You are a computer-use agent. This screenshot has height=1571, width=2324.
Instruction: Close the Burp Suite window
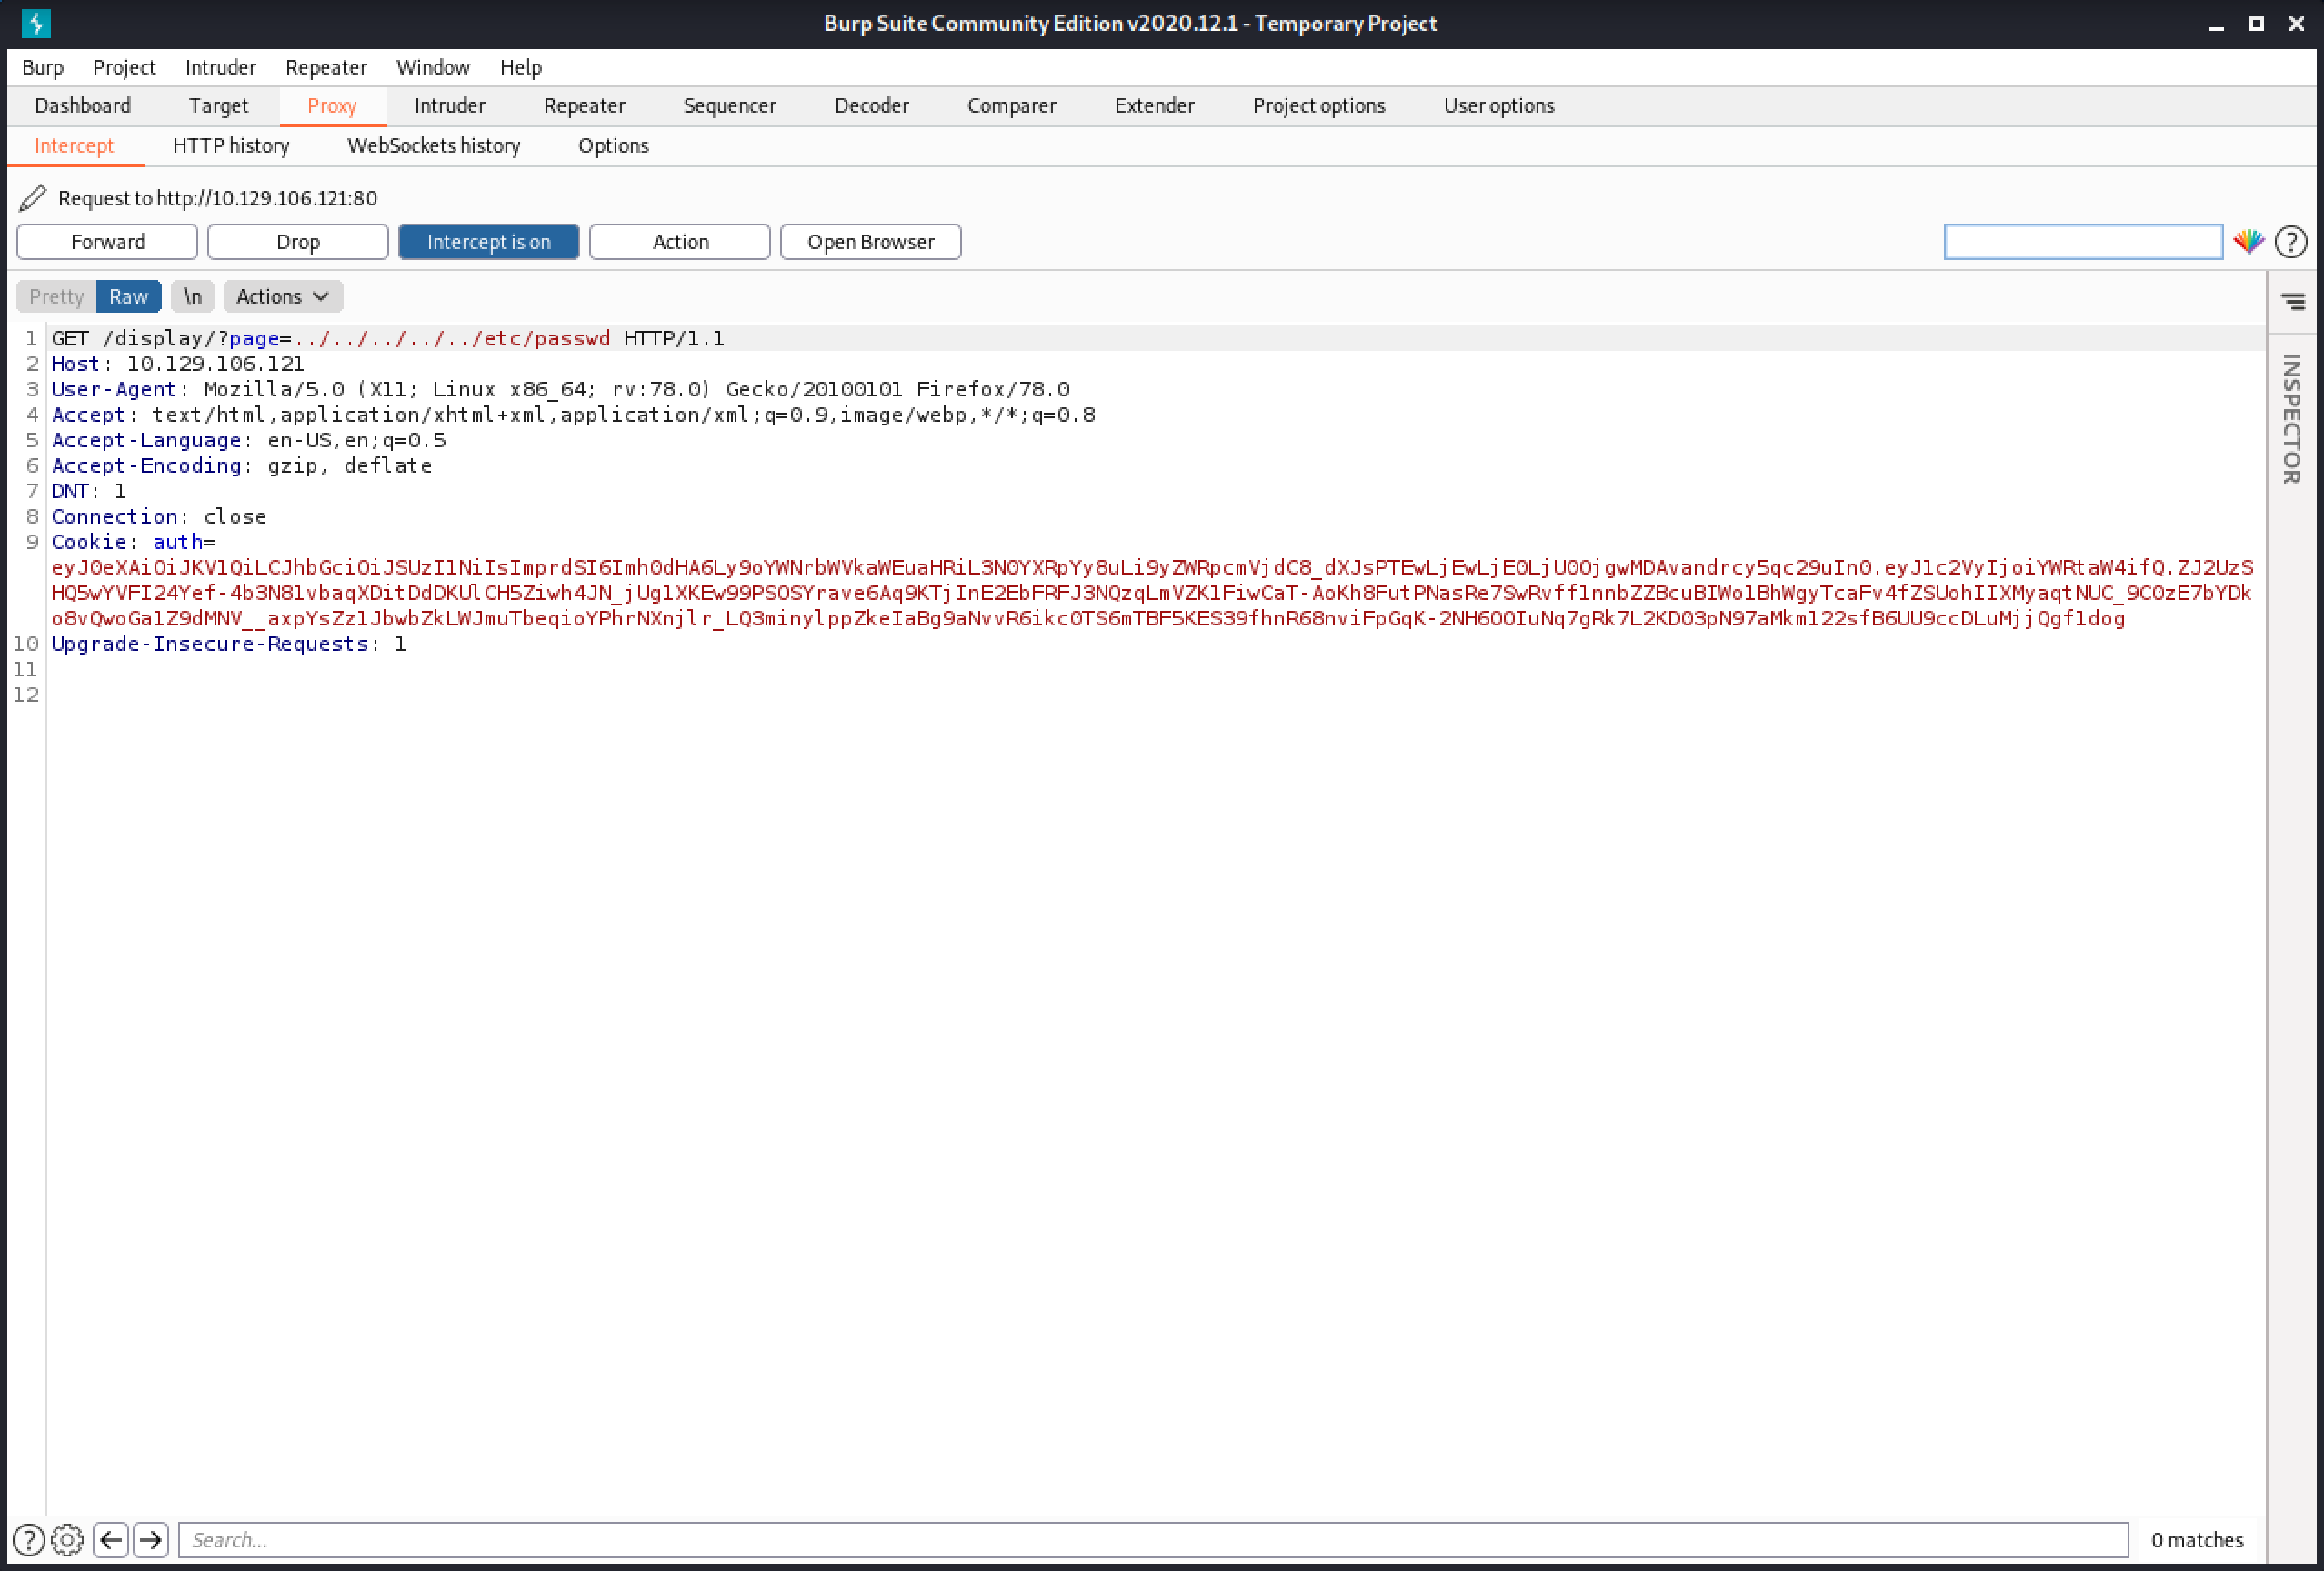coord(2296,23)
